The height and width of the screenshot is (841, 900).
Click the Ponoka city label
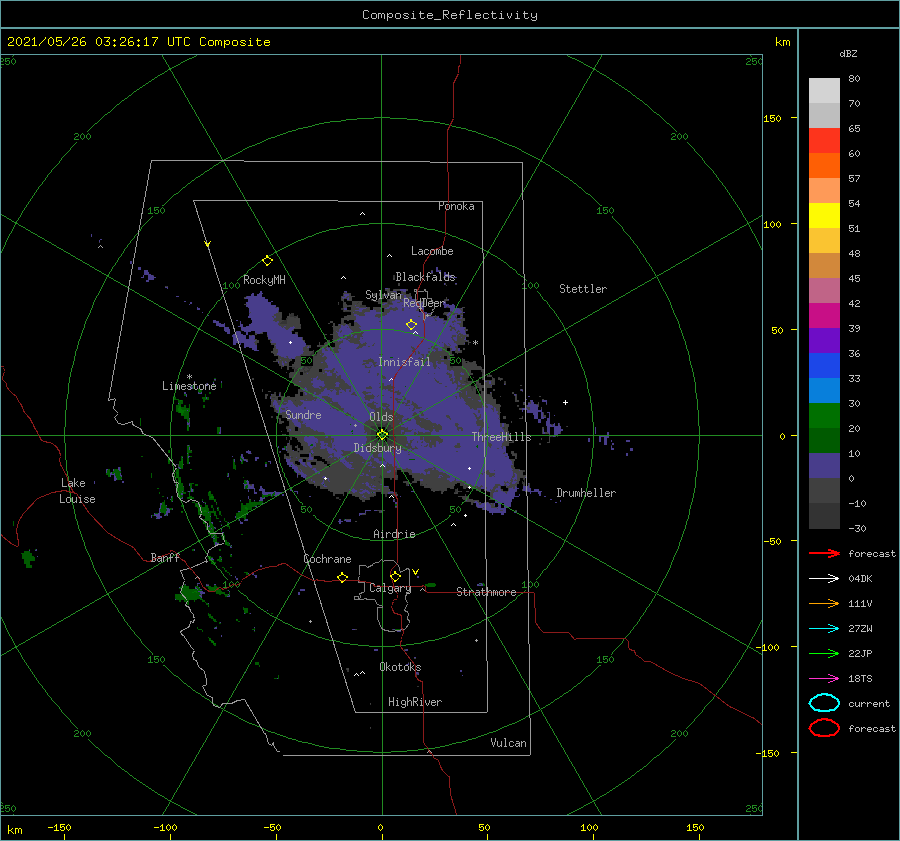pyautogui.click(x=456, y=206)
